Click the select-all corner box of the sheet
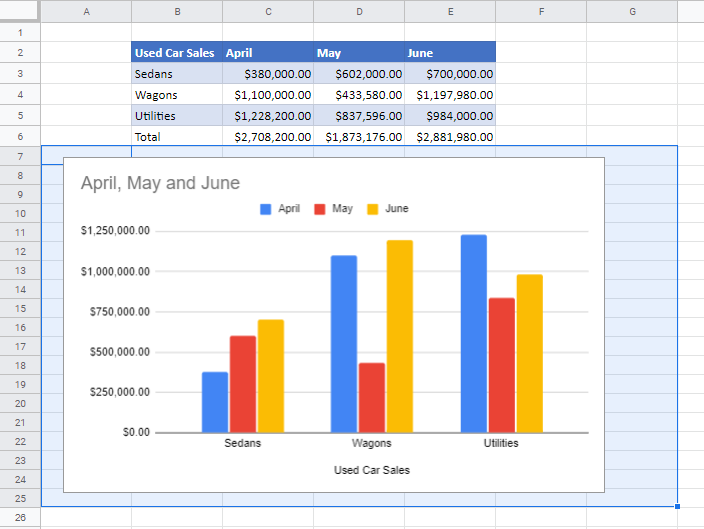The width and height of the screenshot is (704, 529). 20,11
